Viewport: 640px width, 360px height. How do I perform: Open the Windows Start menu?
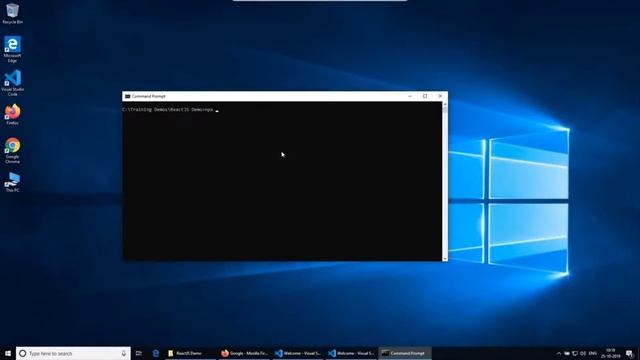coord(8,353)
